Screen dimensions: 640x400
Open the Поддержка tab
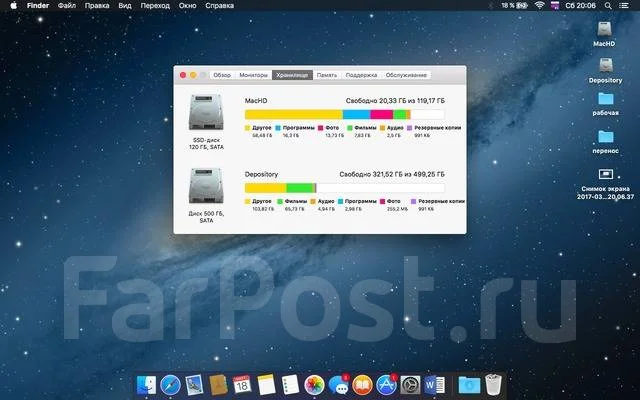(x=361, y=75)
